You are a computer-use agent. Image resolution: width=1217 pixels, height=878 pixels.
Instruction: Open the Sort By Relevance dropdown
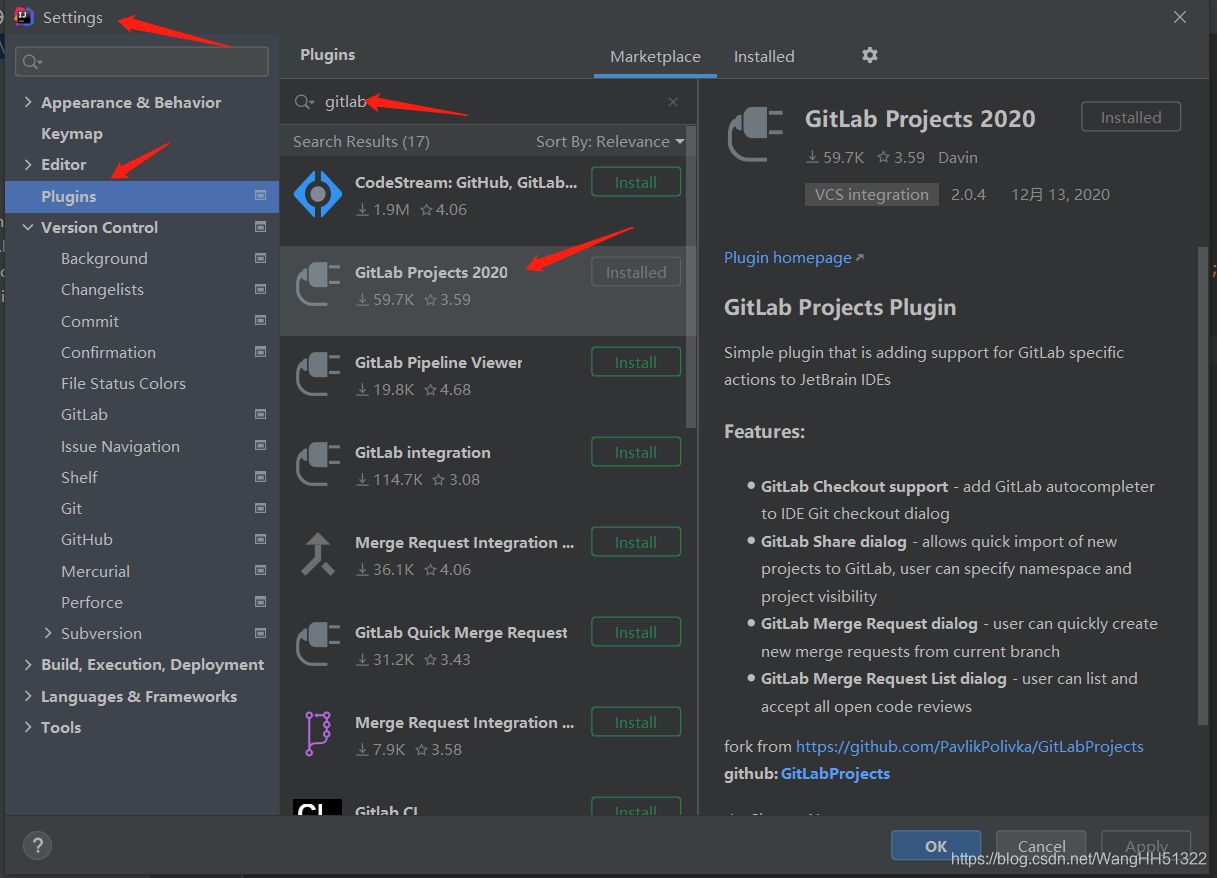click(x=610, y=141)
